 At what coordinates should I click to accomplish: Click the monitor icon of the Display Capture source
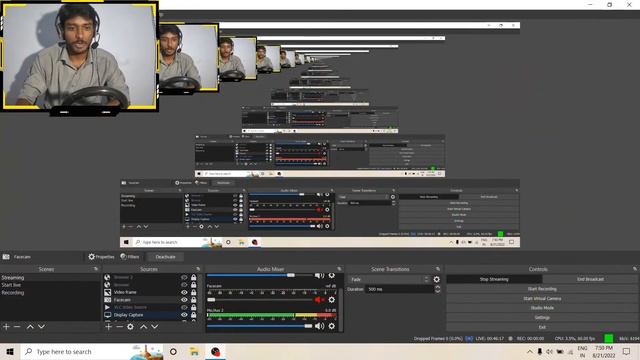click(x=107, y=315)
